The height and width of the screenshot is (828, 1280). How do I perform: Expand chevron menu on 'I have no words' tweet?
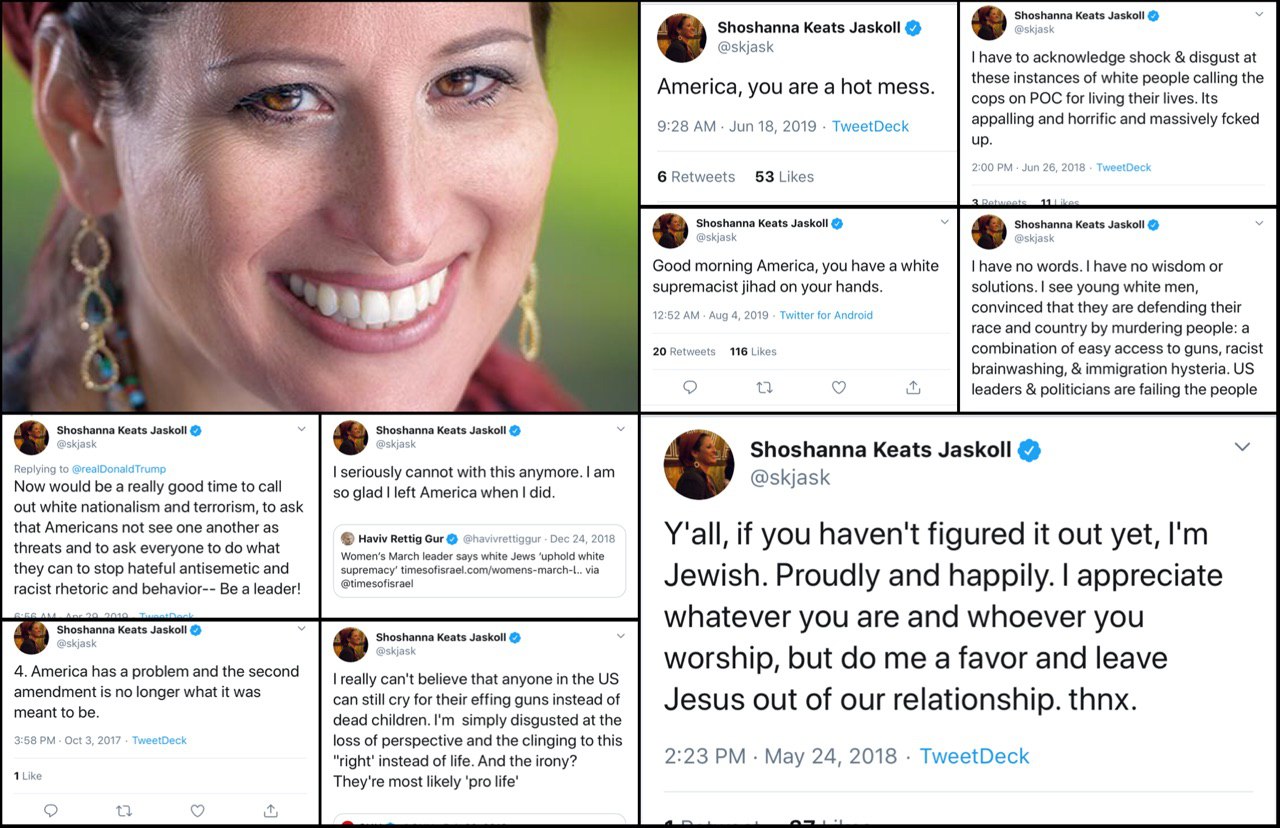tap(1260, 223)
